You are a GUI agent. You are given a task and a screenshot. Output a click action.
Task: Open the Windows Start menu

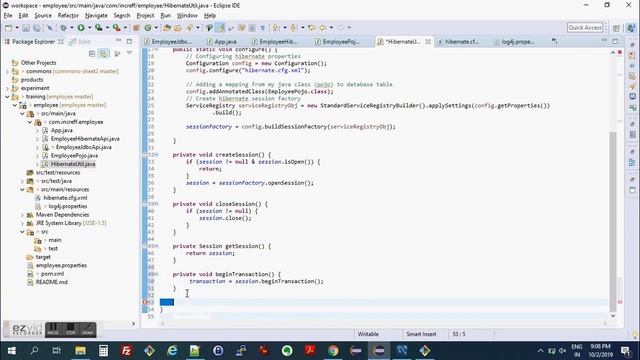(x=11, y=351)
